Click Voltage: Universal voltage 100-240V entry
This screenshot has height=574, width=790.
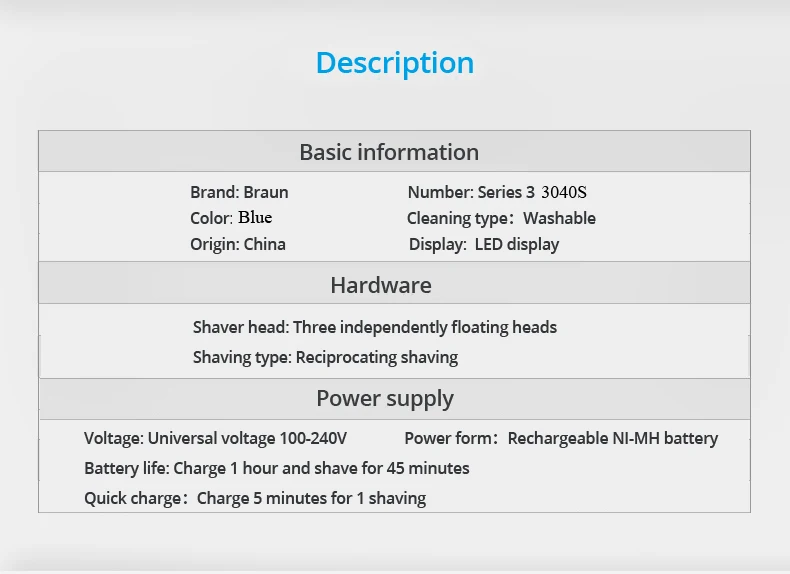[x=216, y=438]
